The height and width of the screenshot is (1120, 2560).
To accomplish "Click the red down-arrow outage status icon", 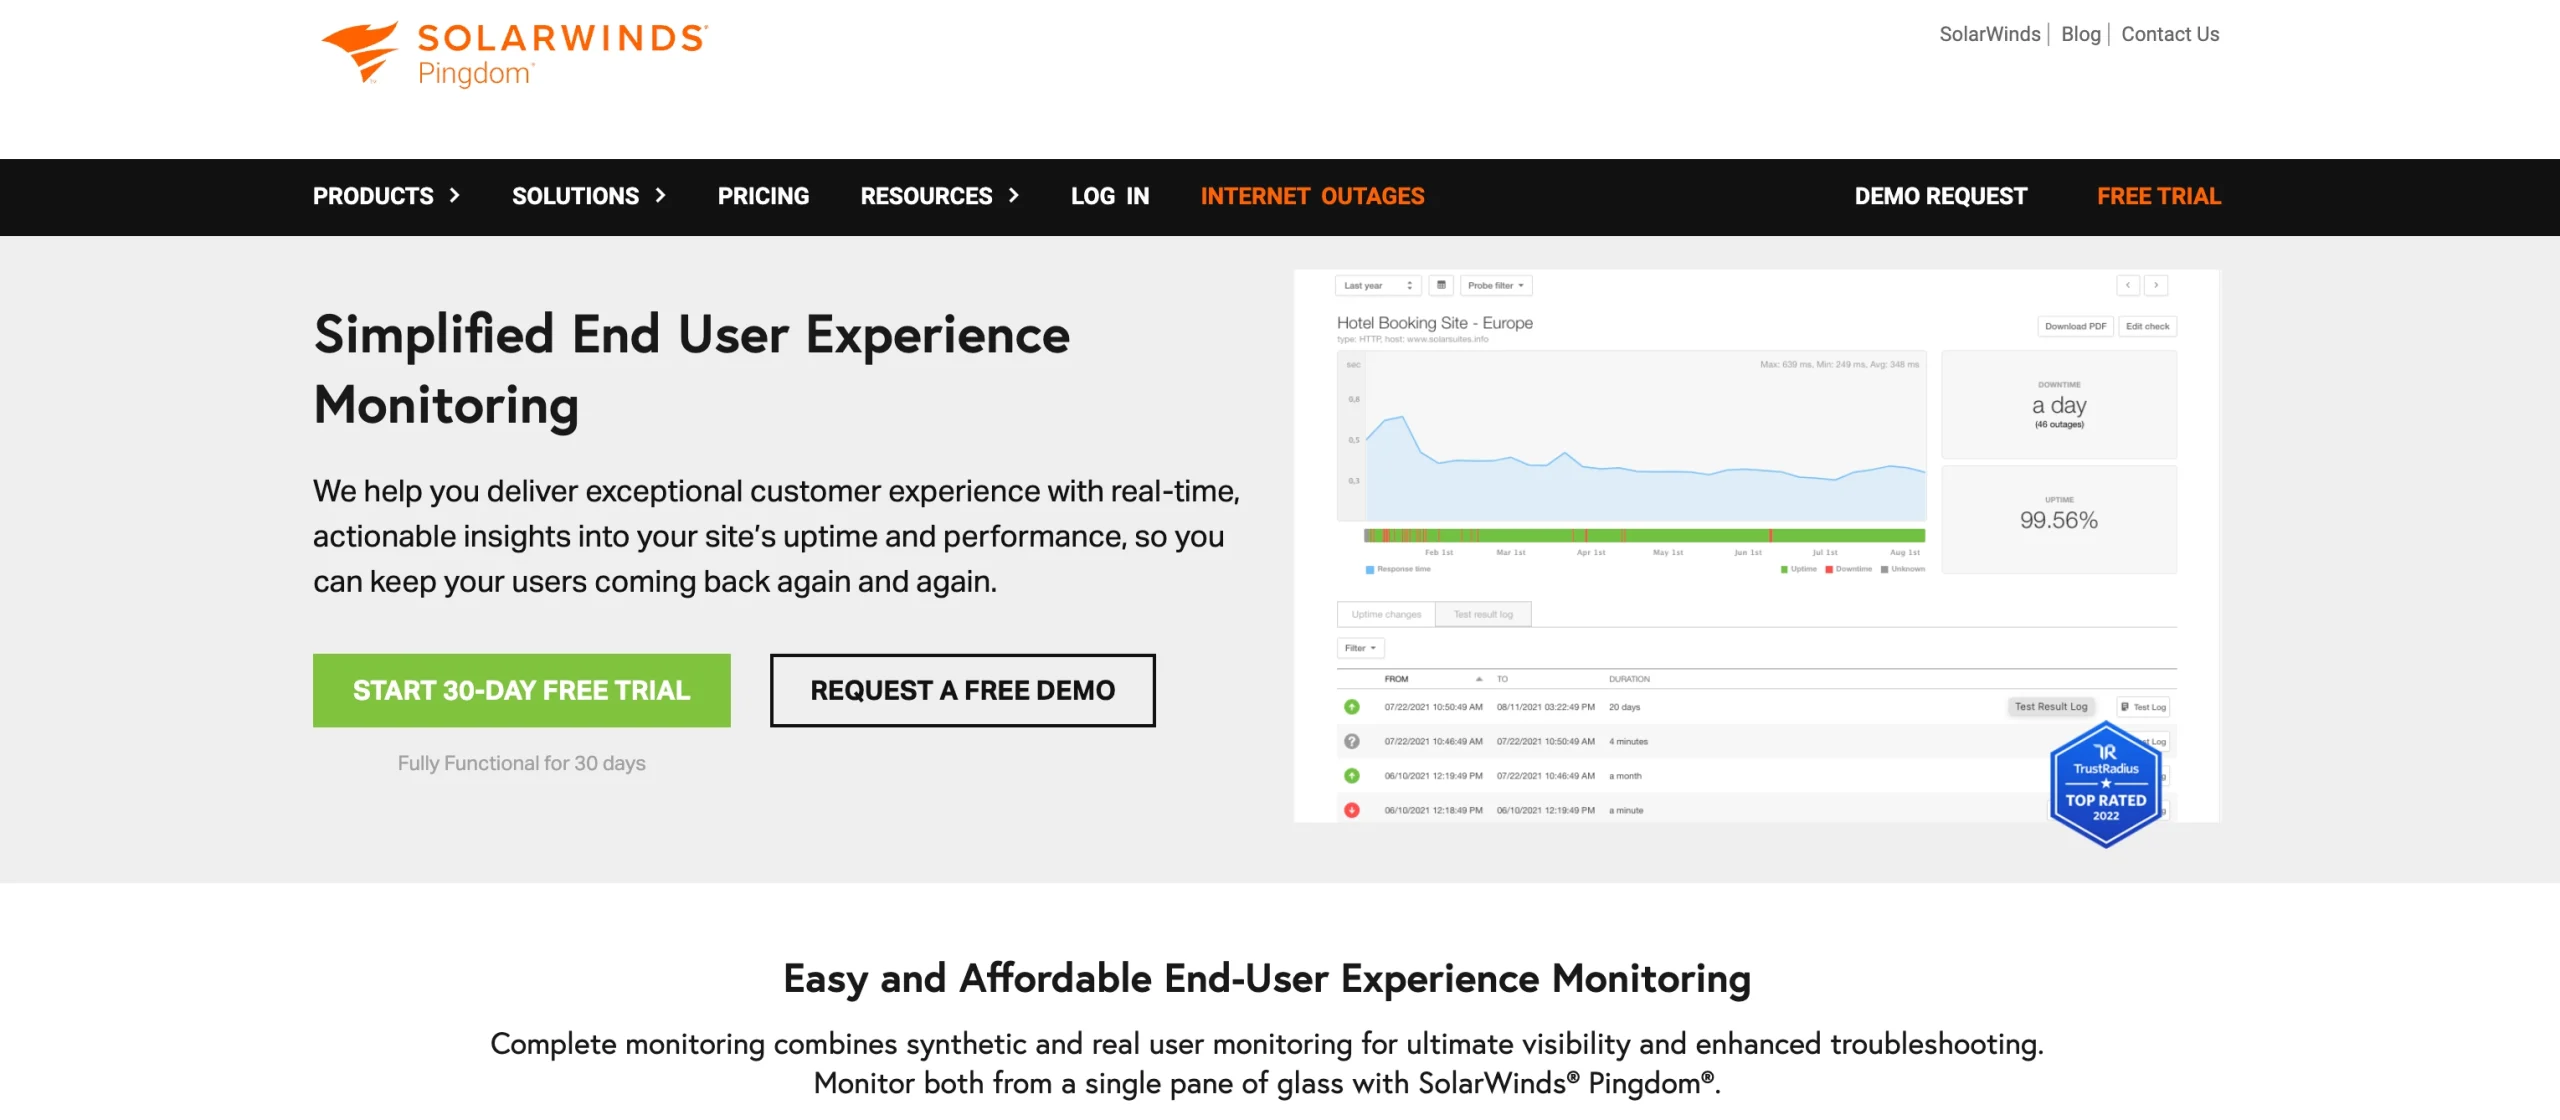I will click(1352, 810).
